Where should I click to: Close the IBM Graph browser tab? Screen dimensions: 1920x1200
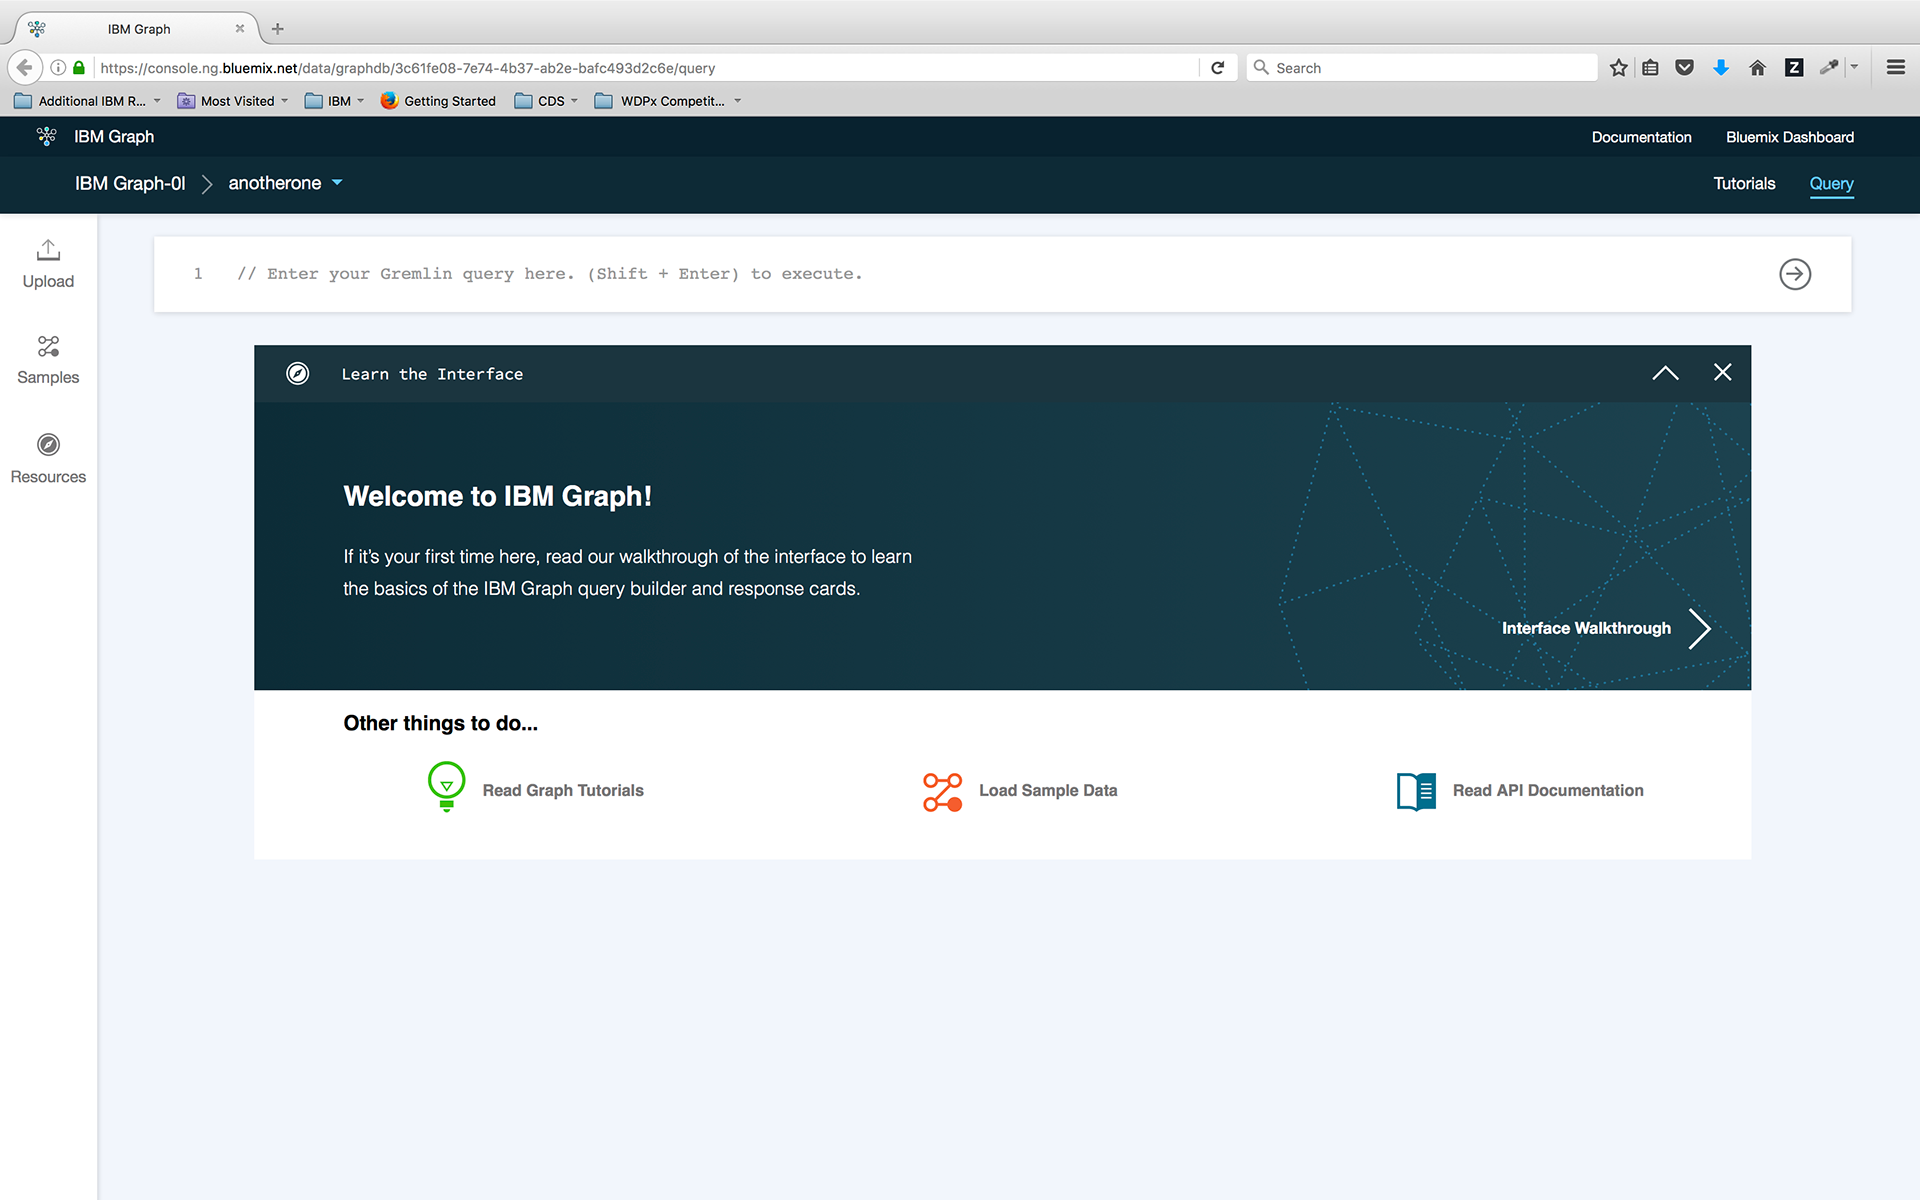pyautogui.click(x=239, y=29)
